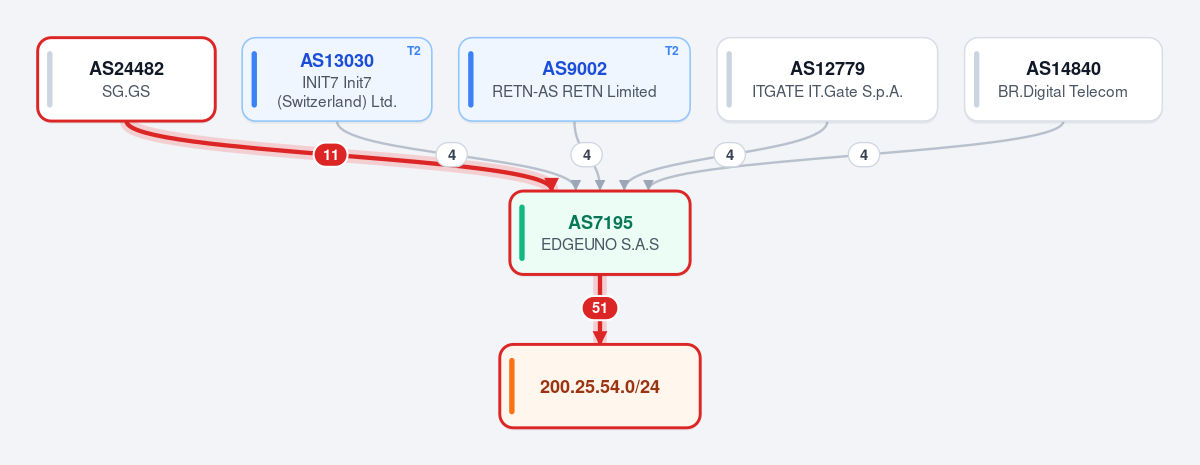1200x465 pixels.
Task: Click the T2 tag on AS13030
Action: coord(414,51)
